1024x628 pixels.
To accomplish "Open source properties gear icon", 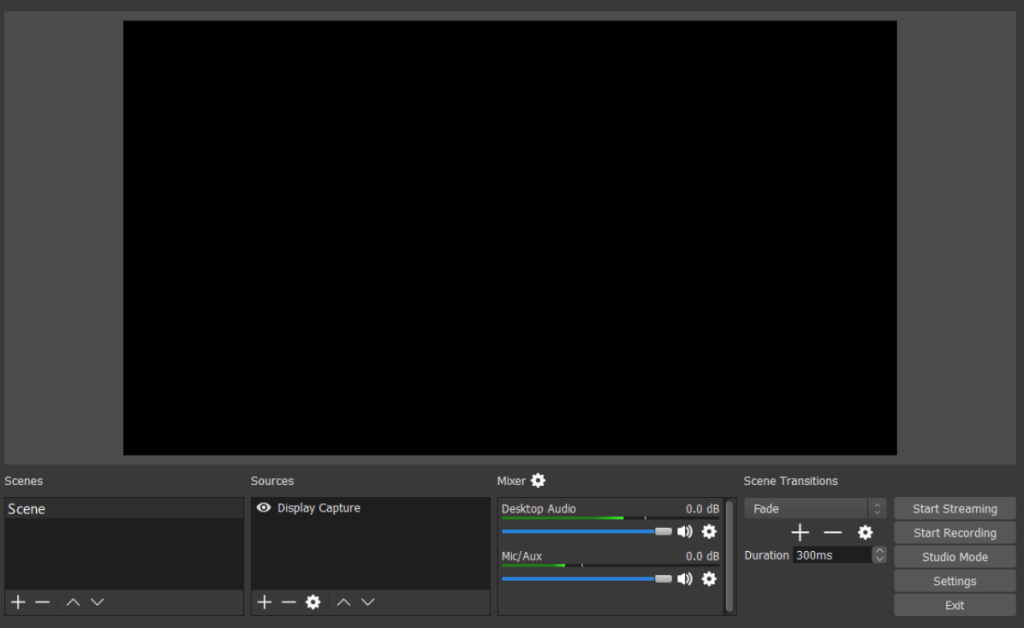I will pyautogui.click(x=313, y=602).
